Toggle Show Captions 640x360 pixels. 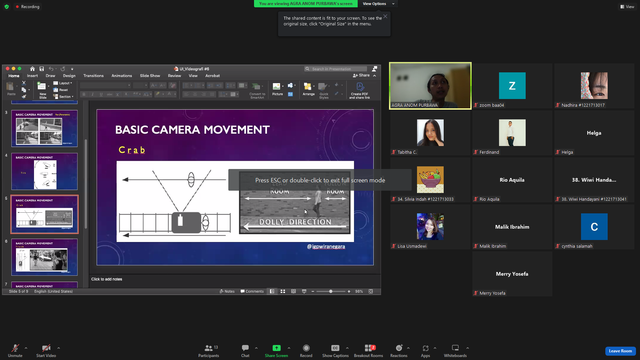(x=335, y=350)
